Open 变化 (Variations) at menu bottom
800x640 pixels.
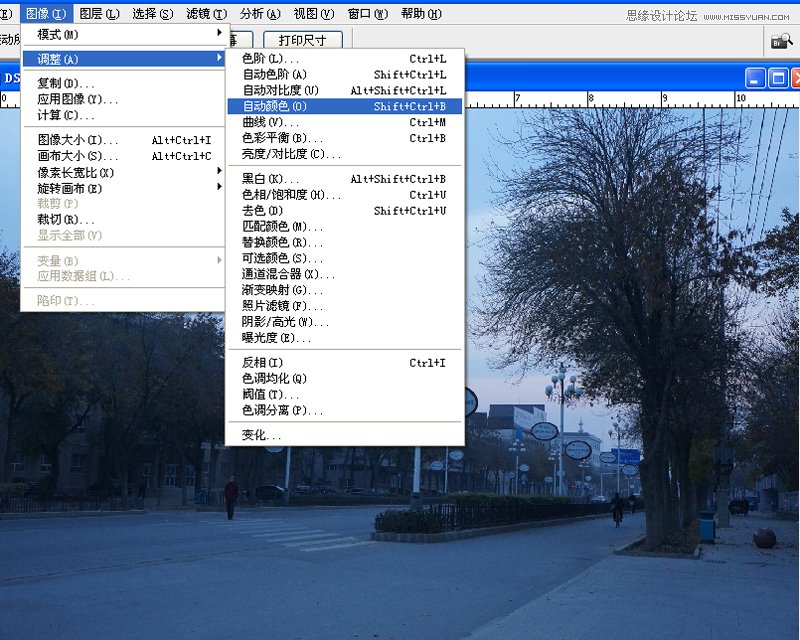[x=345, y=435]
